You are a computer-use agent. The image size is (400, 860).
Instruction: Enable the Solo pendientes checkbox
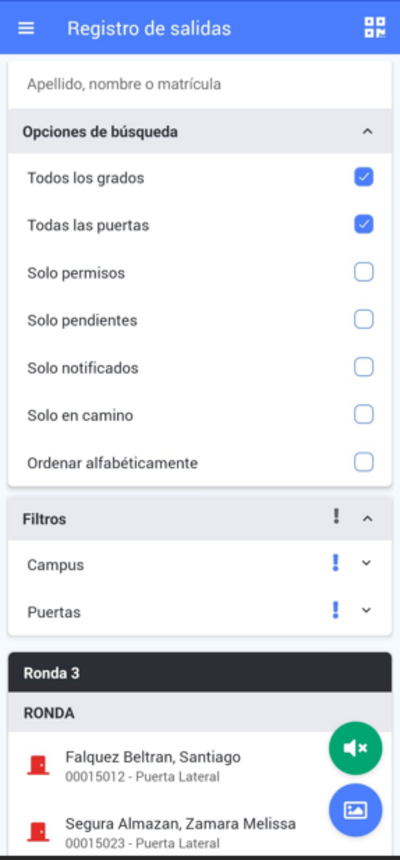(x=364, y=319)
